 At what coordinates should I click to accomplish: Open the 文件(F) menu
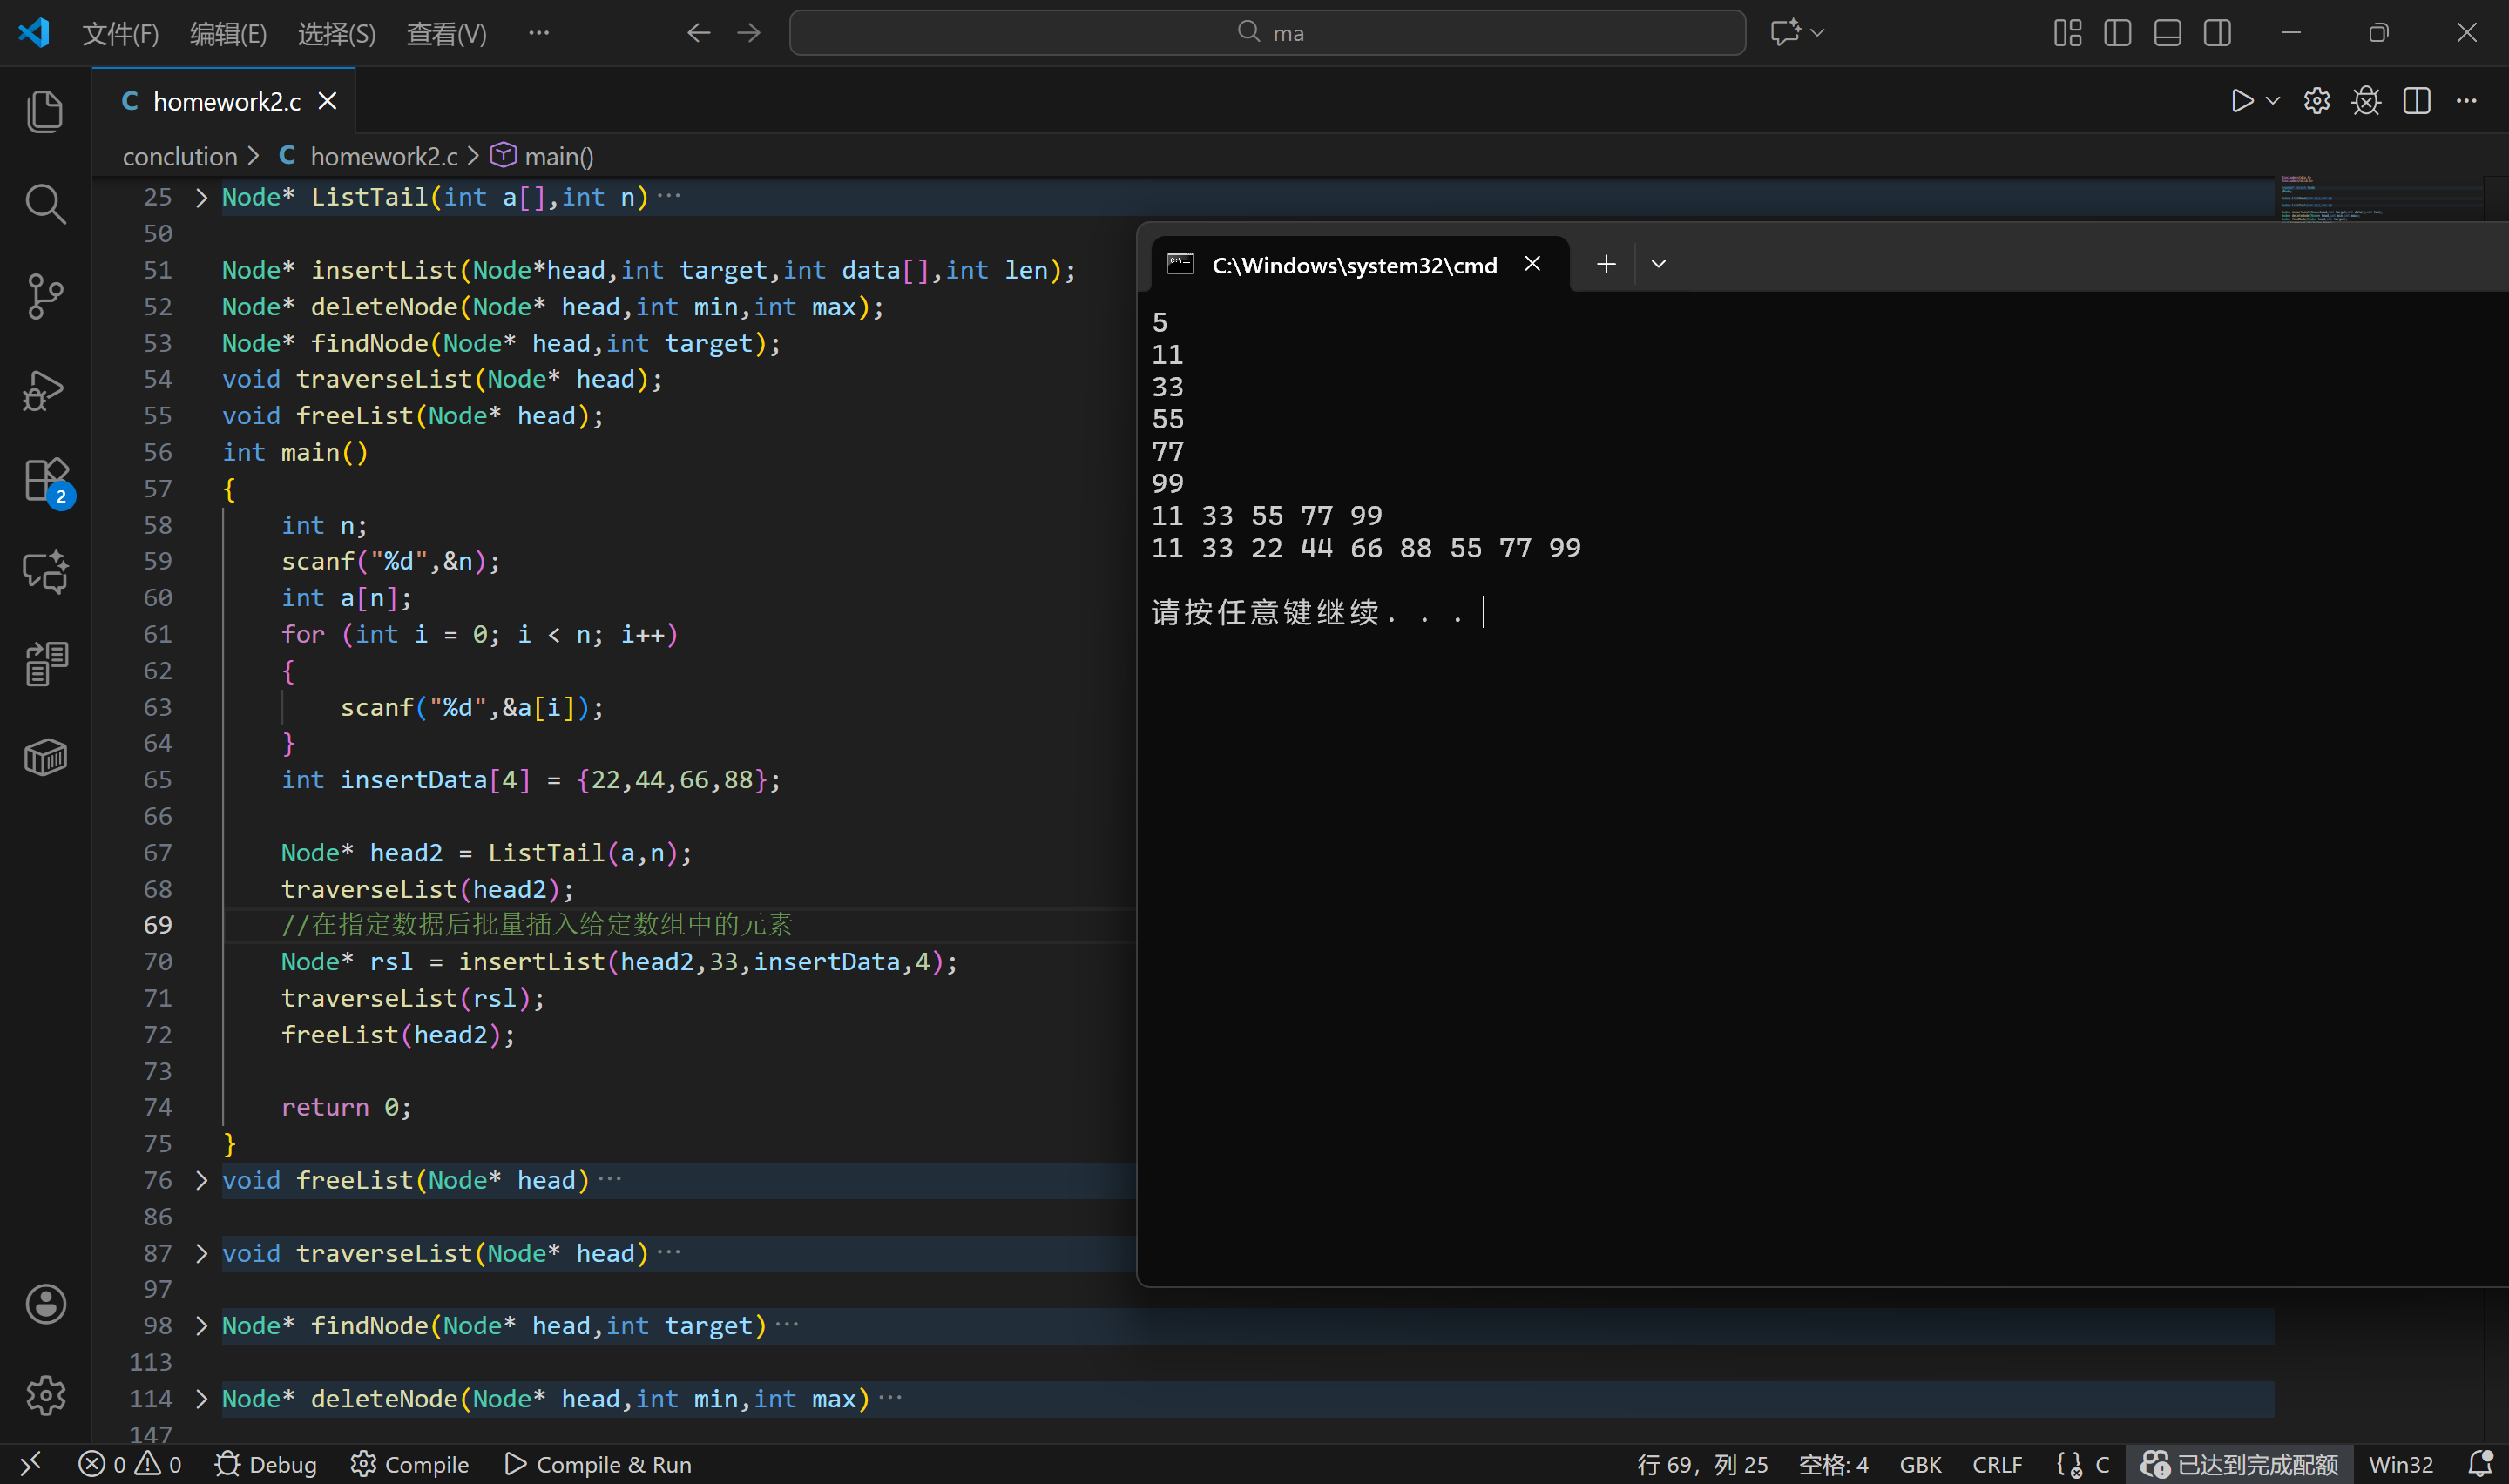click(x=120, y=34)
